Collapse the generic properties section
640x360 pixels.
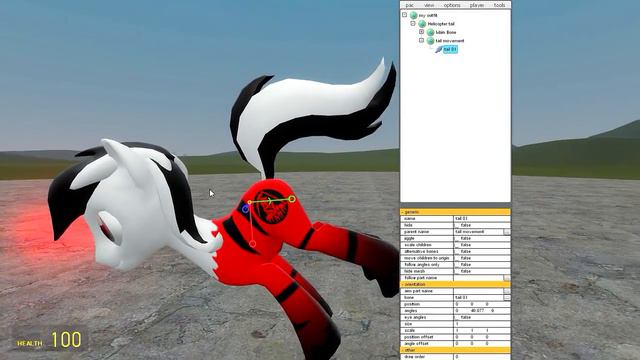tap(455, 212)
